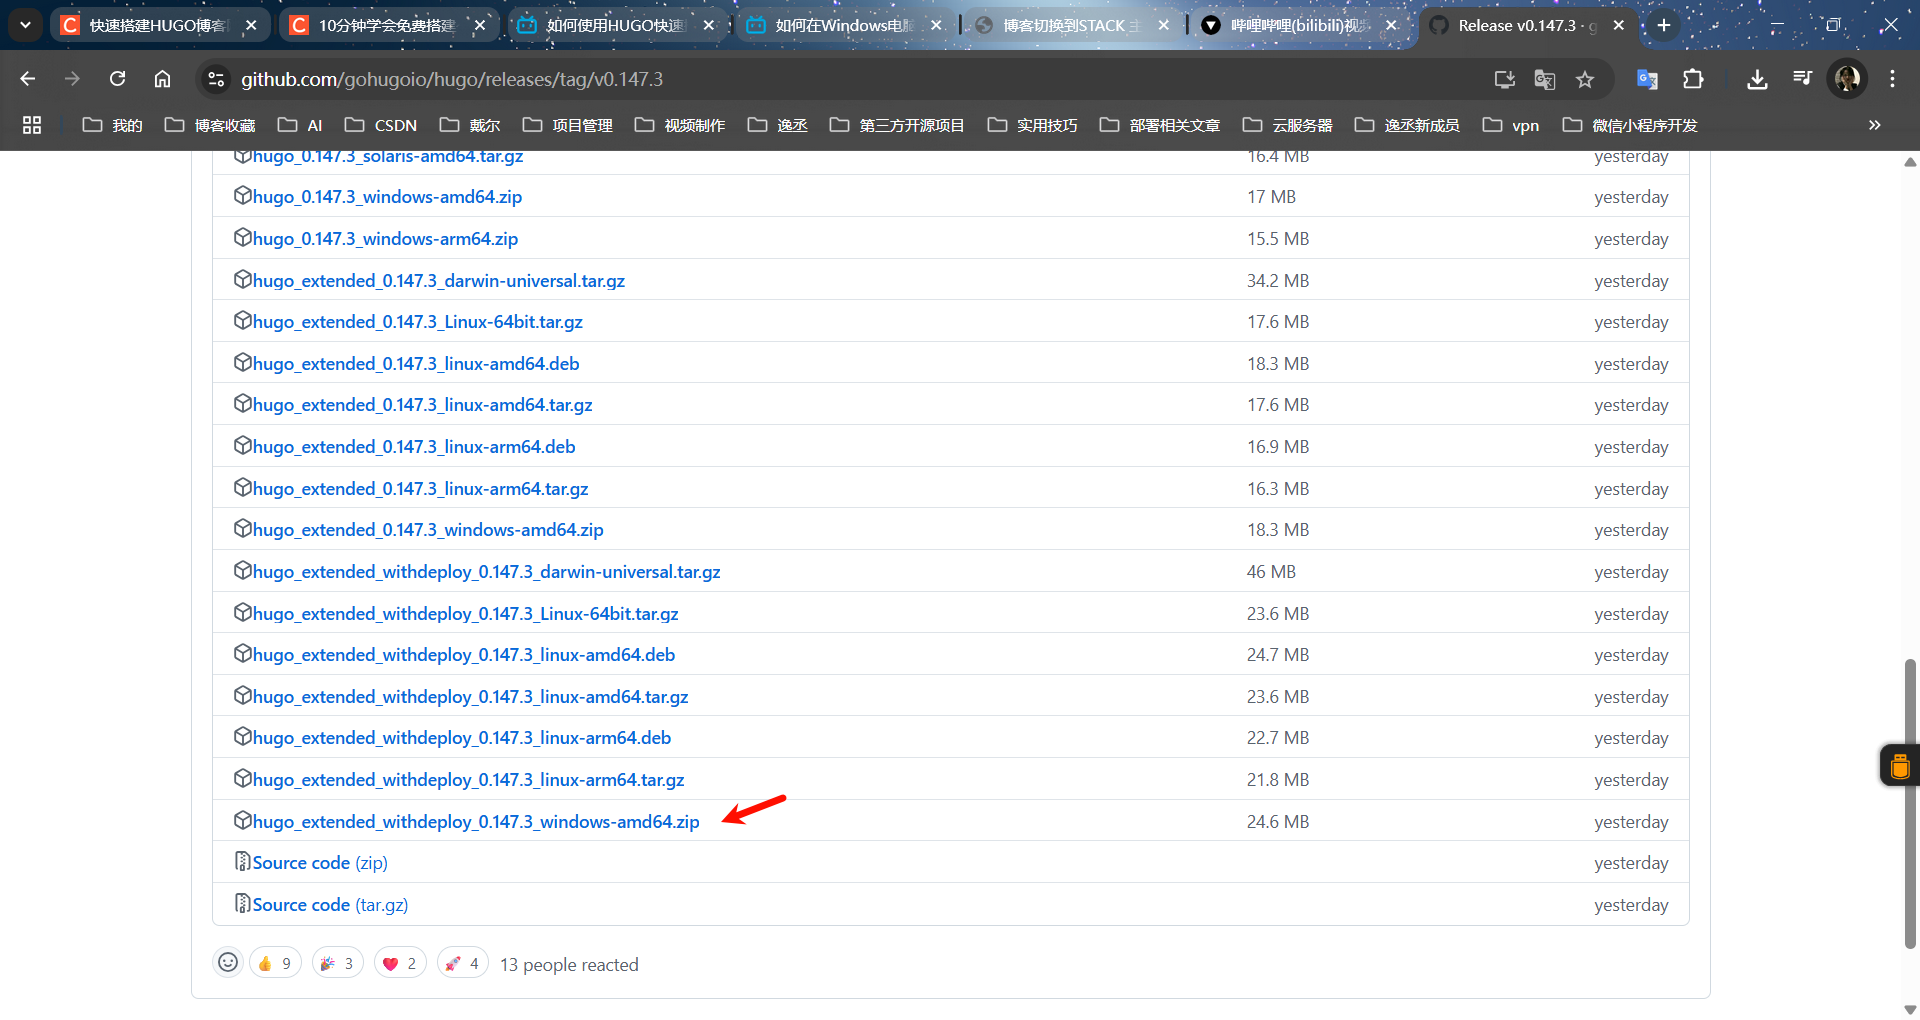Toggle the heart reaction with 2
The height and width of the screenshot is (1020, 1920).
click(x=400, y=963)
